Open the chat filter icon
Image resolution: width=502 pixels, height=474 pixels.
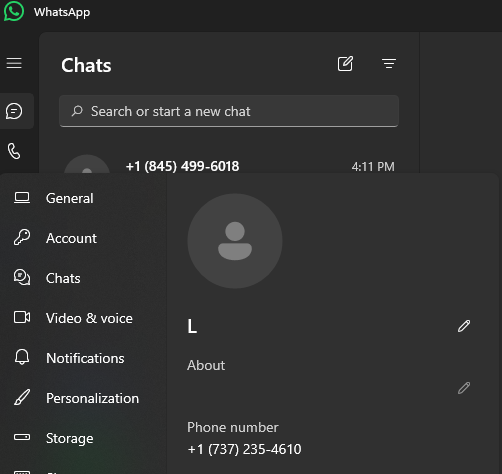[x=389, y=63]
